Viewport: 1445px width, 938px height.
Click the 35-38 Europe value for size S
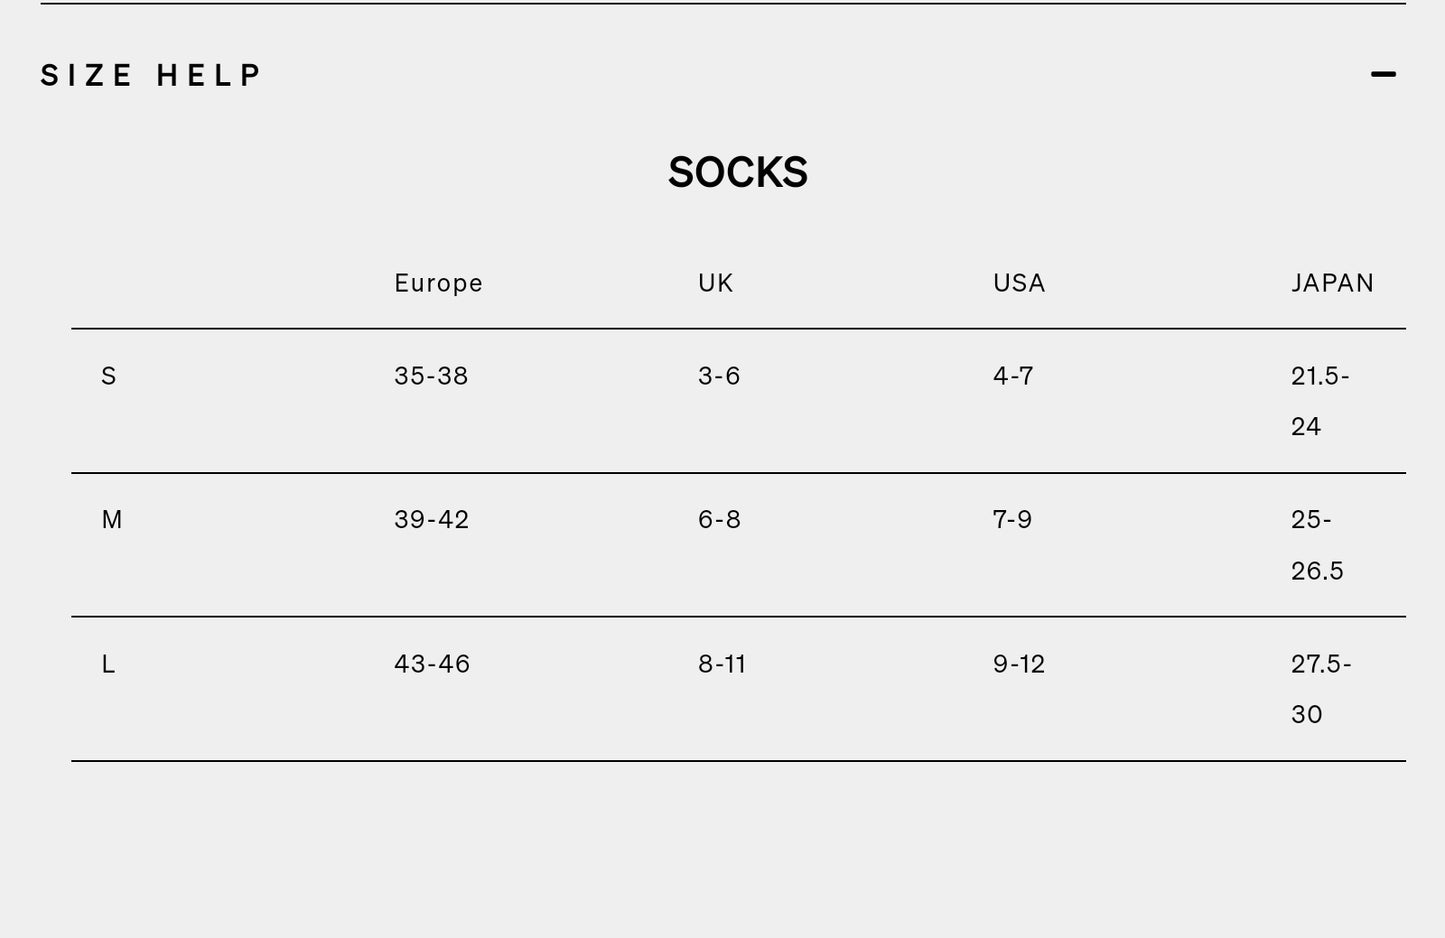click(432, 375)
